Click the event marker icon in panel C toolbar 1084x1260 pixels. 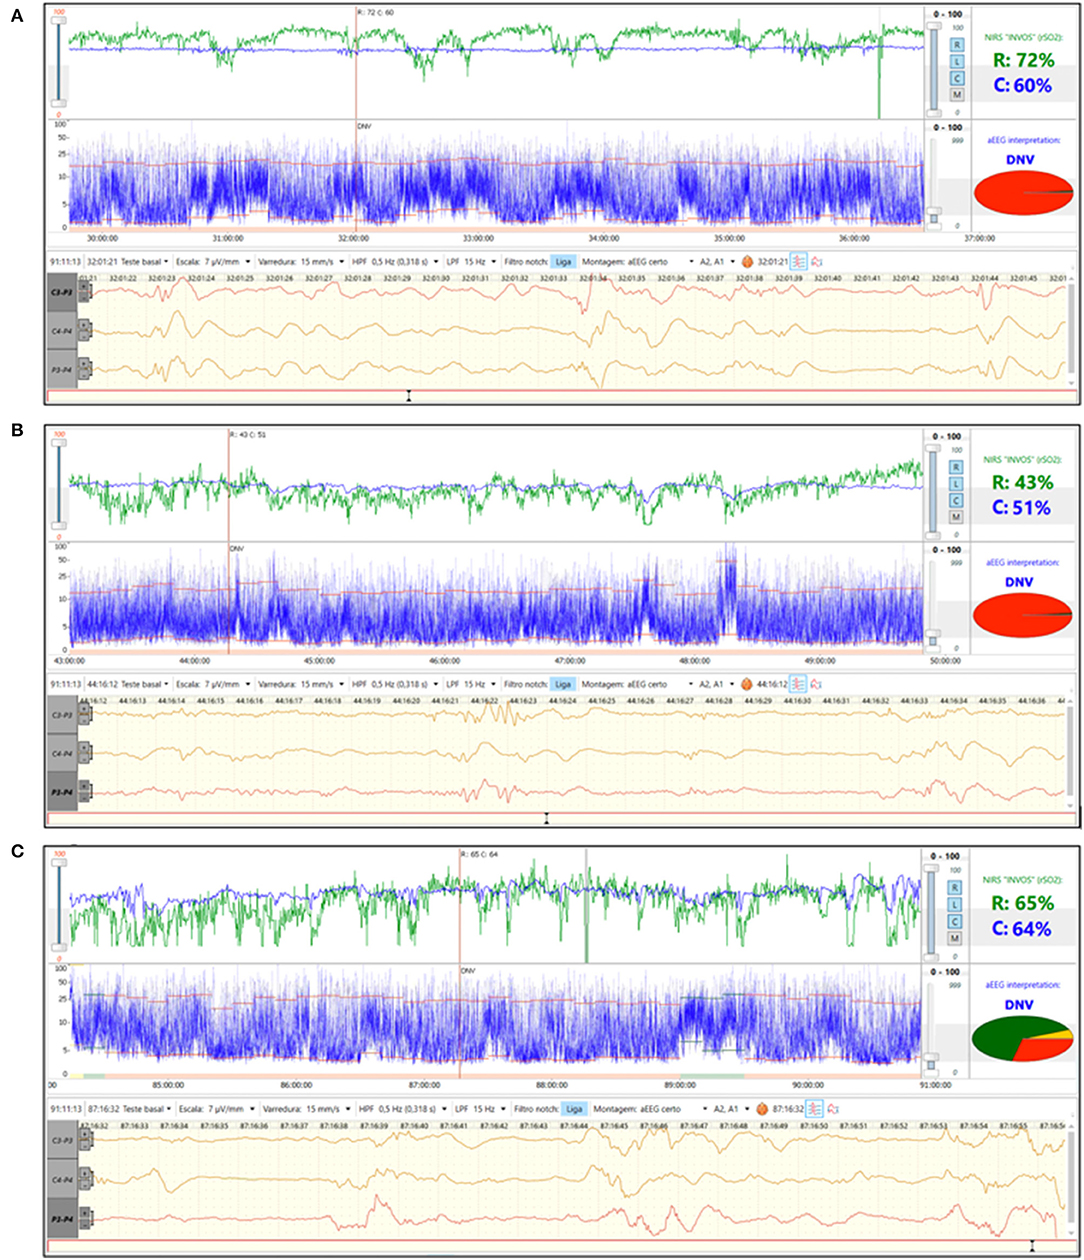833,1108
